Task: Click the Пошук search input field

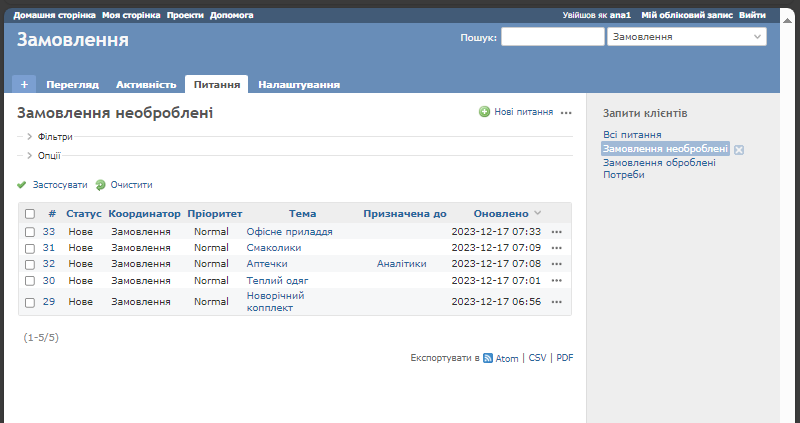Action: pyautogui.click(x=551, y=37)
